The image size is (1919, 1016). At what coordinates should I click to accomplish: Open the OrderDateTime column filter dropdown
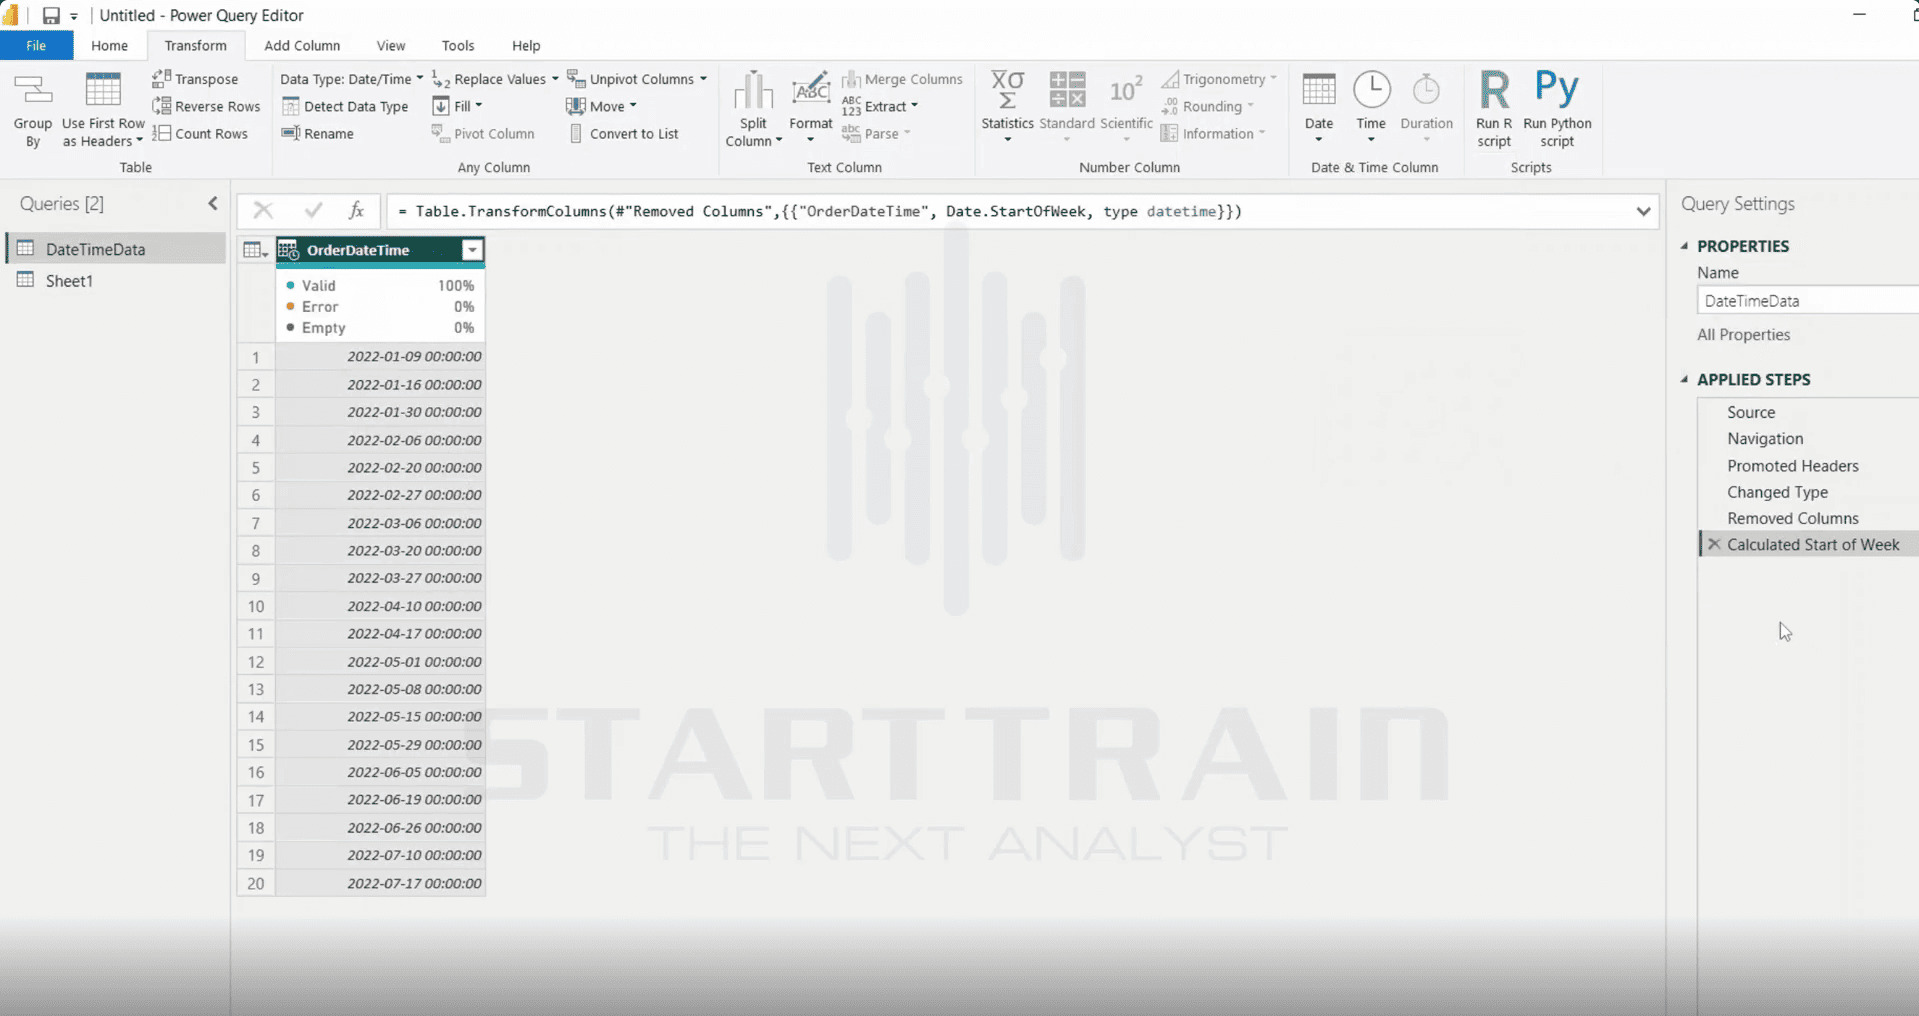(x=472, y=250)
